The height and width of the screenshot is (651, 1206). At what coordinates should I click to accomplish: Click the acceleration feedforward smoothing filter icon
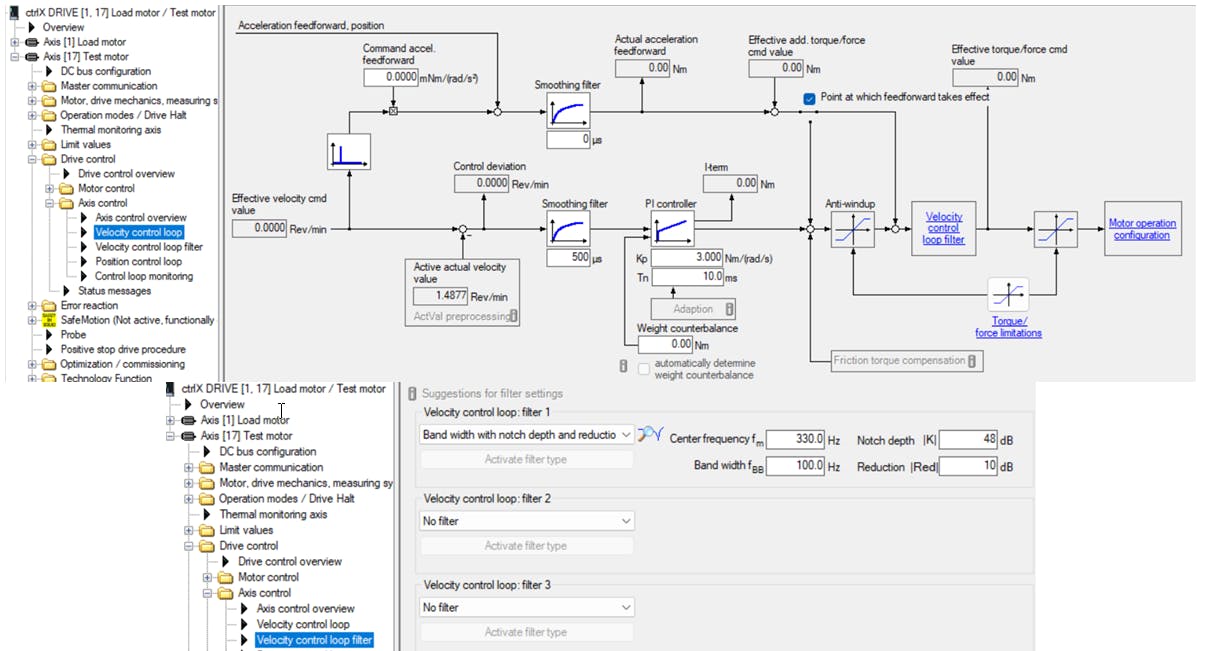[567, 111]
